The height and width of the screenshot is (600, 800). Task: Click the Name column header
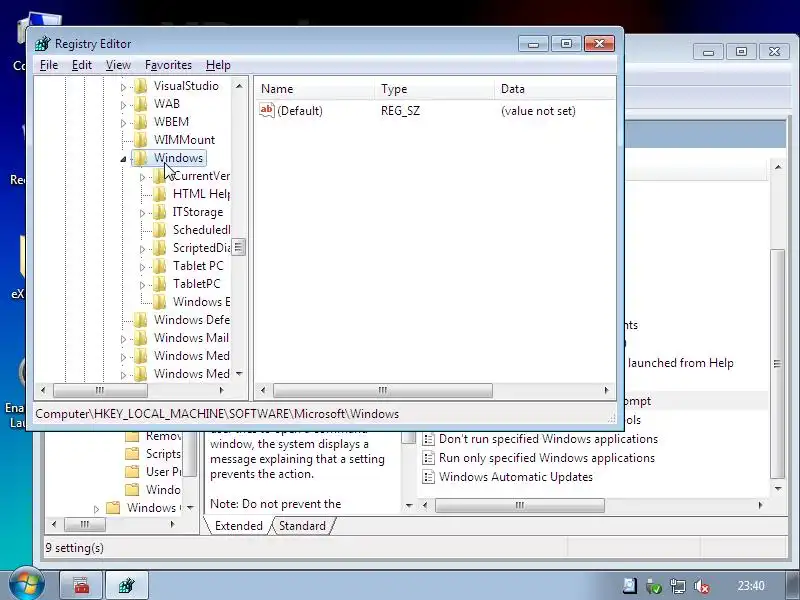tap(314, 89)
